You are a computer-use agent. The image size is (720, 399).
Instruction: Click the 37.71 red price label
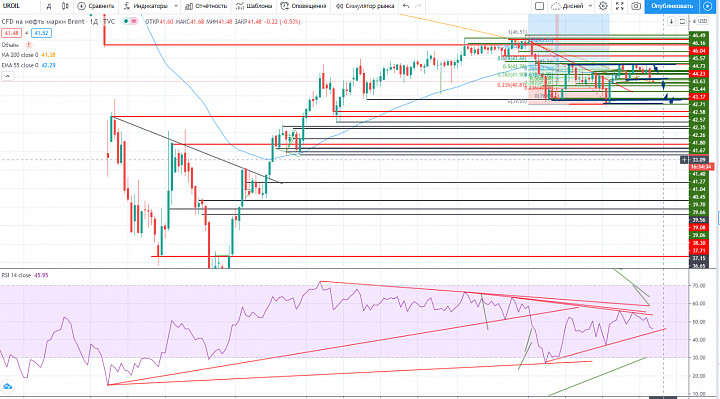(x=699, y=250)
